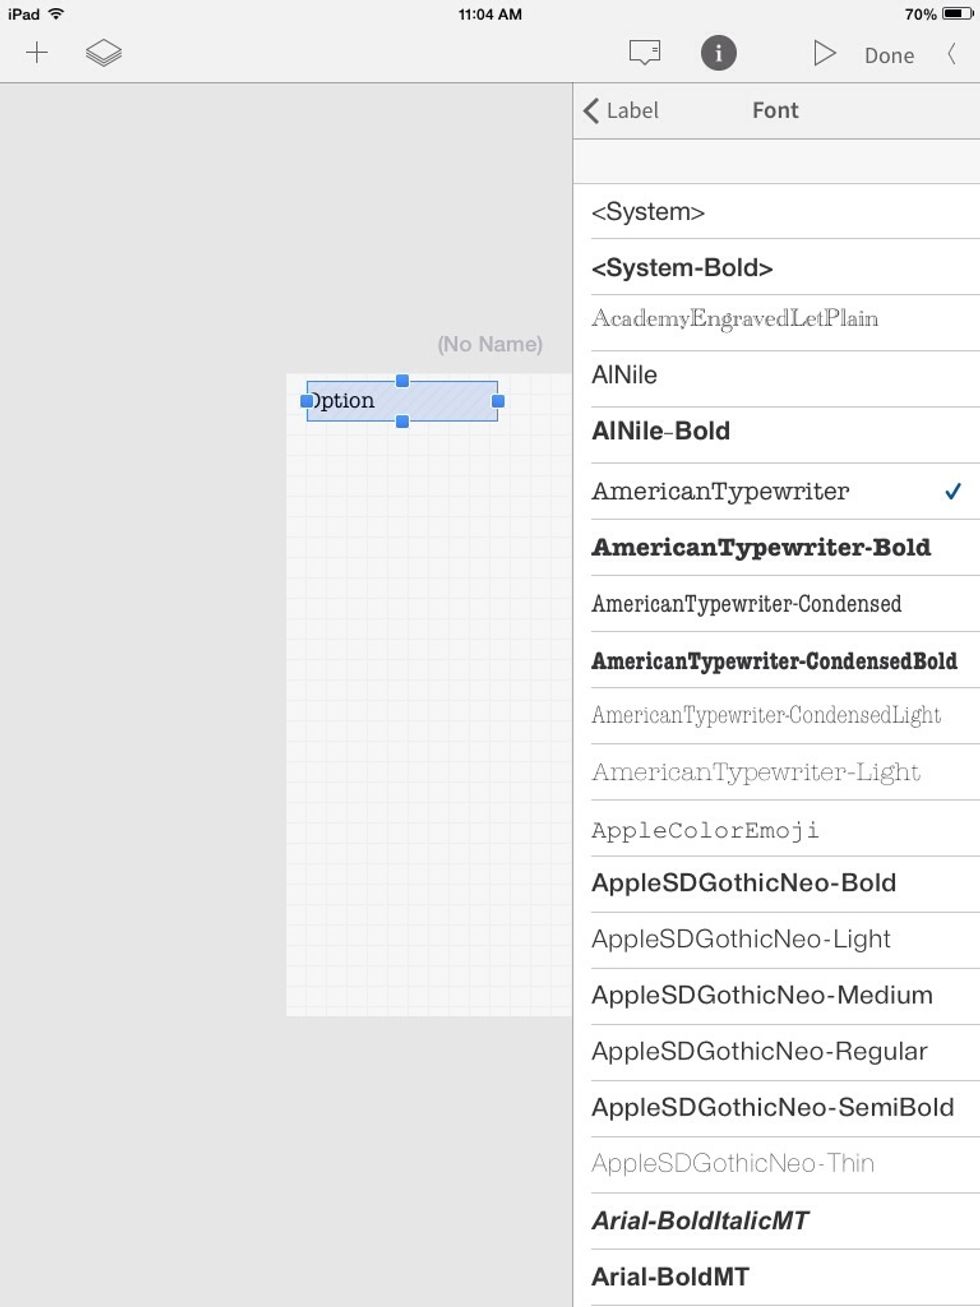
Task: Start preview with the play icon
Action: click(x=825, y=52)
